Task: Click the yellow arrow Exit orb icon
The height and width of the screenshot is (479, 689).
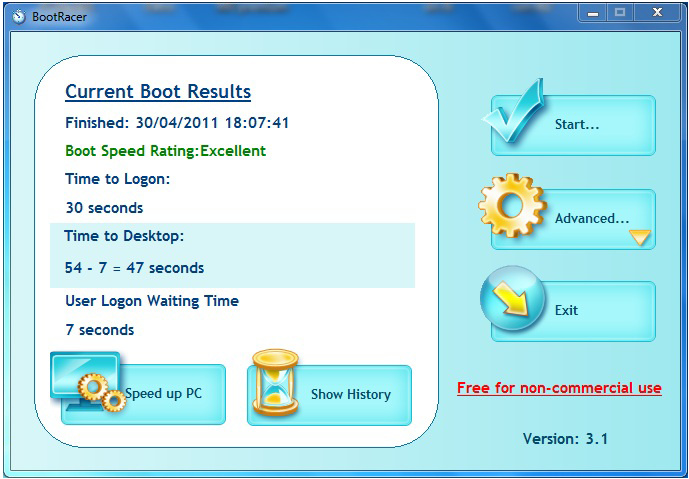Action: (513, 298)
